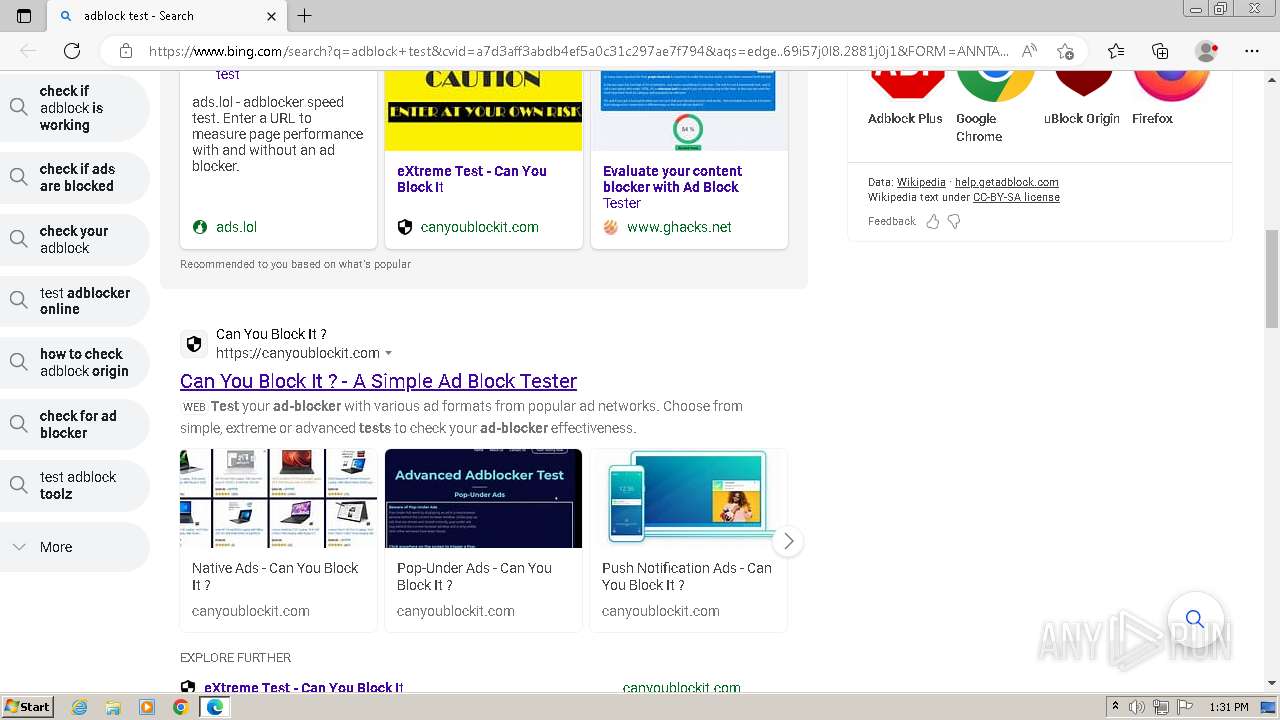Open the CC-BY-SA license link
Viewport: 1280px width, 720px height.
point(1016,197)
